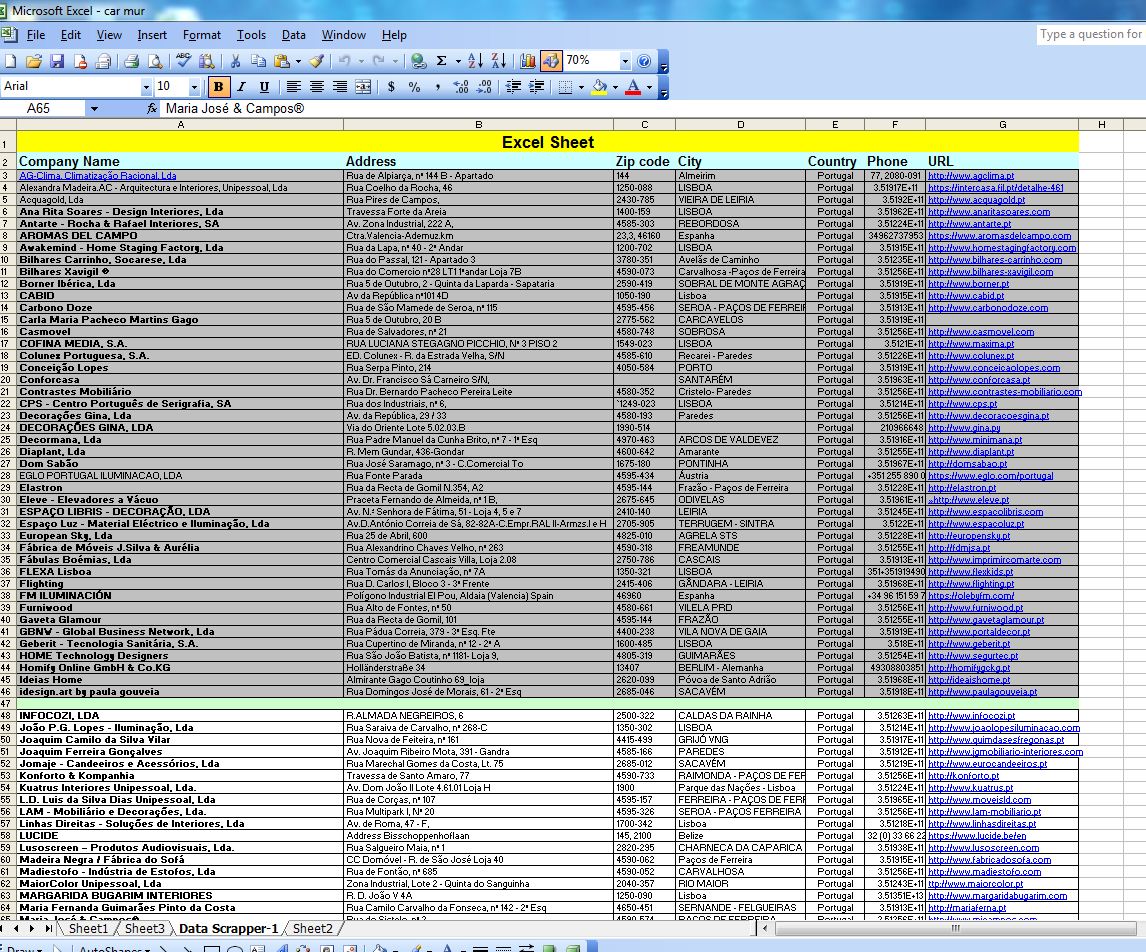Toggle Underline formatting button
1146x952 pixels.
click(264, 87)
